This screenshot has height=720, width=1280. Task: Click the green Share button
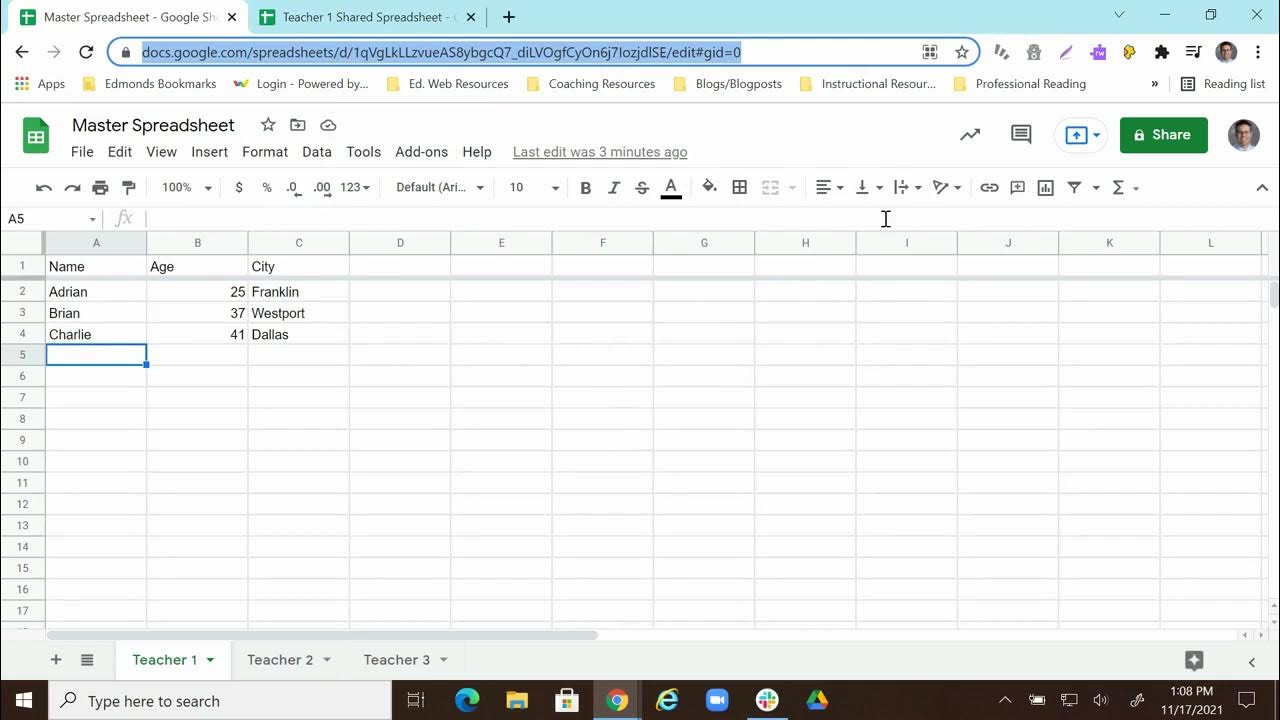tap(1164, 135)
